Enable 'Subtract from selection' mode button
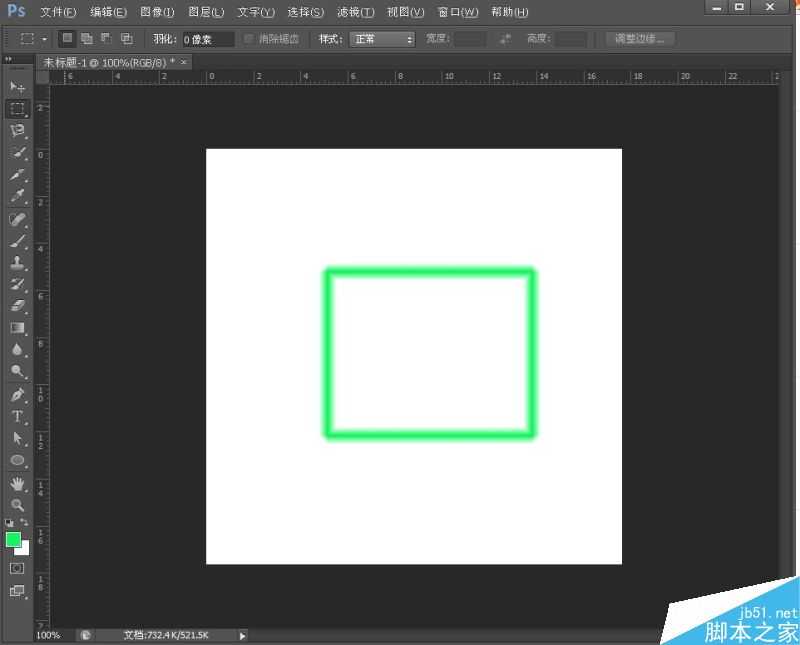 click(x=106, y=39)
